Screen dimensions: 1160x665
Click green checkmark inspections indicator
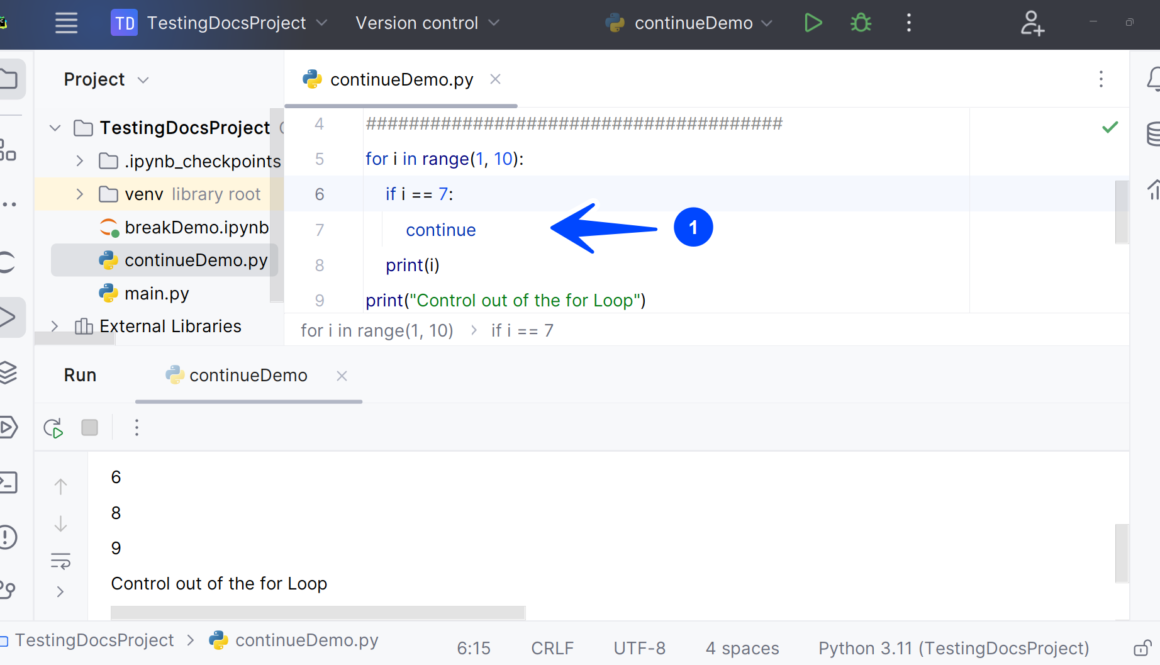(1109, 127)
